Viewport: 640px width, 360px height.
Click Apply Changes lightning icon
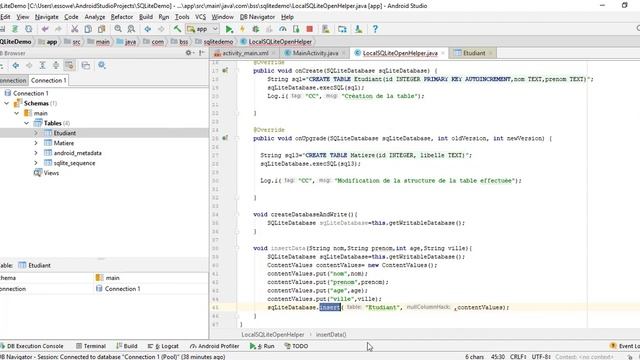[x=242, y=29]
